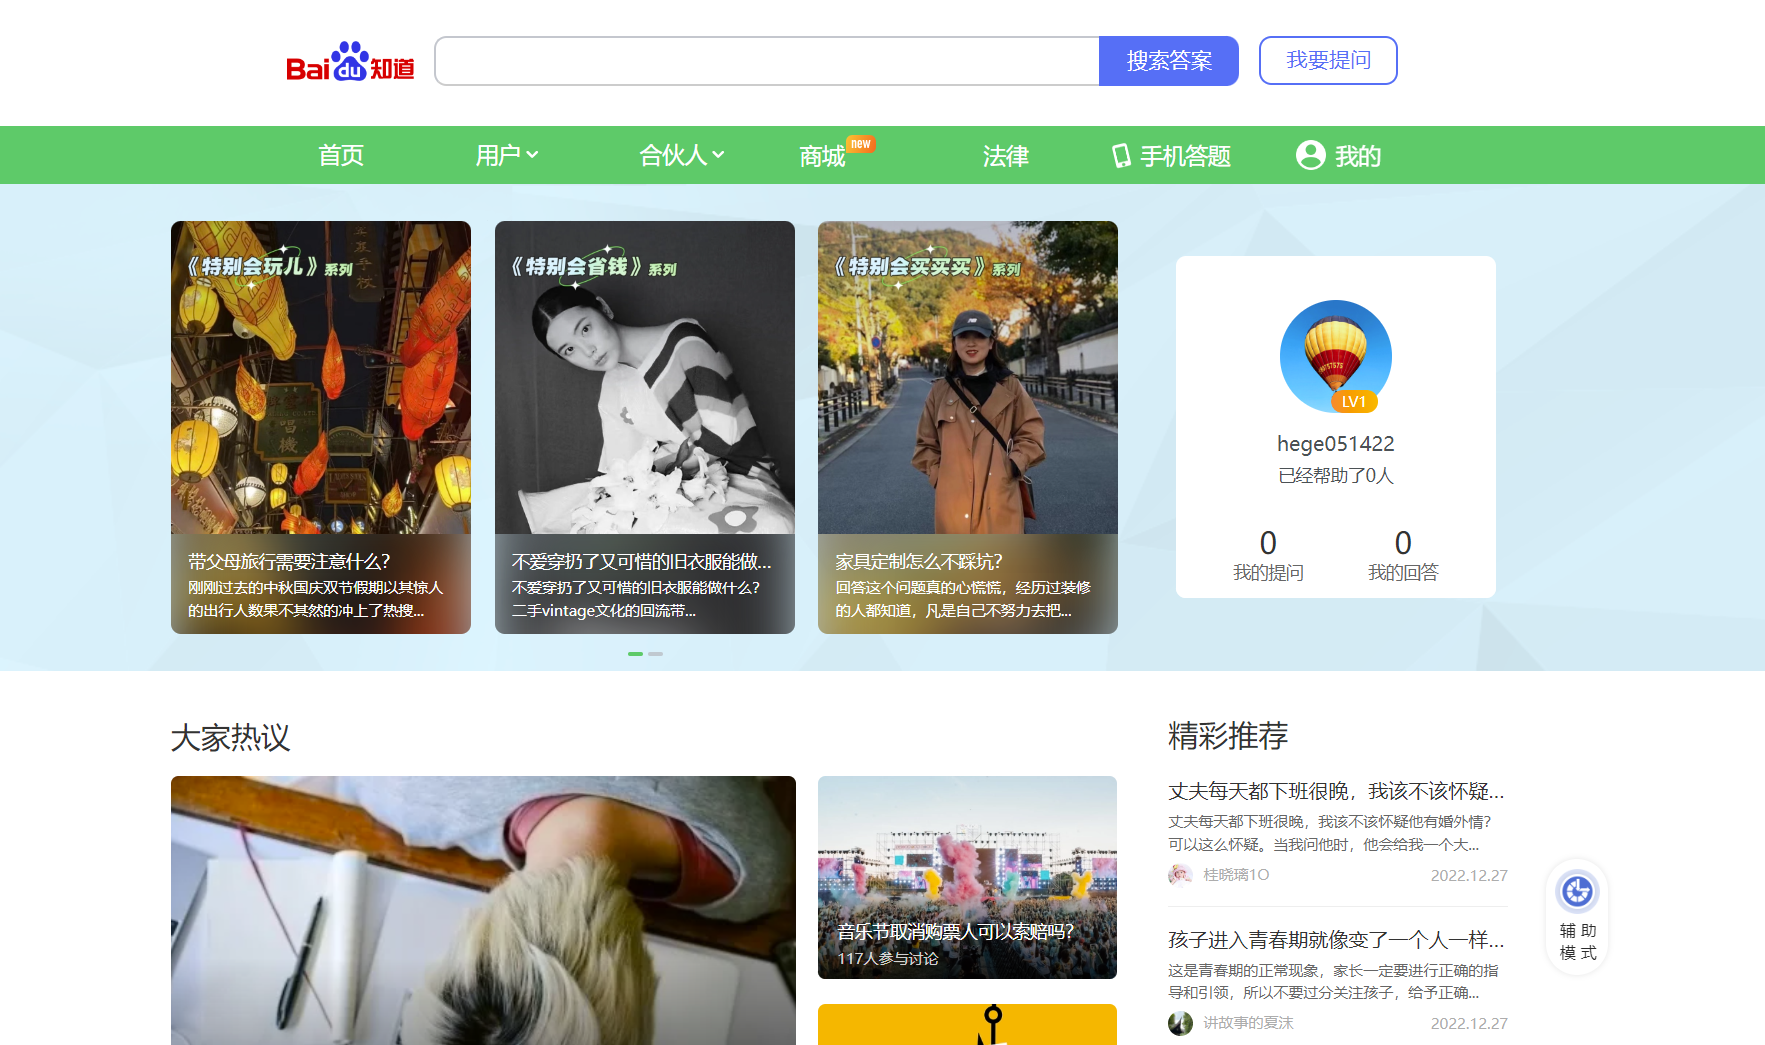Click the user profile icon beside 我的
This screenshot has width=1765, height=1045.
(1310, 155)
